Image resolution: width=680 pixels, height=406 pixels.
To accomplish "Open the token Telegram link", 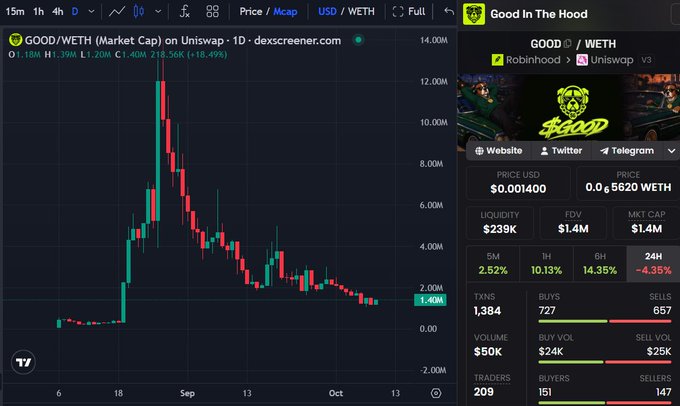I will click(x=627, y=151).
